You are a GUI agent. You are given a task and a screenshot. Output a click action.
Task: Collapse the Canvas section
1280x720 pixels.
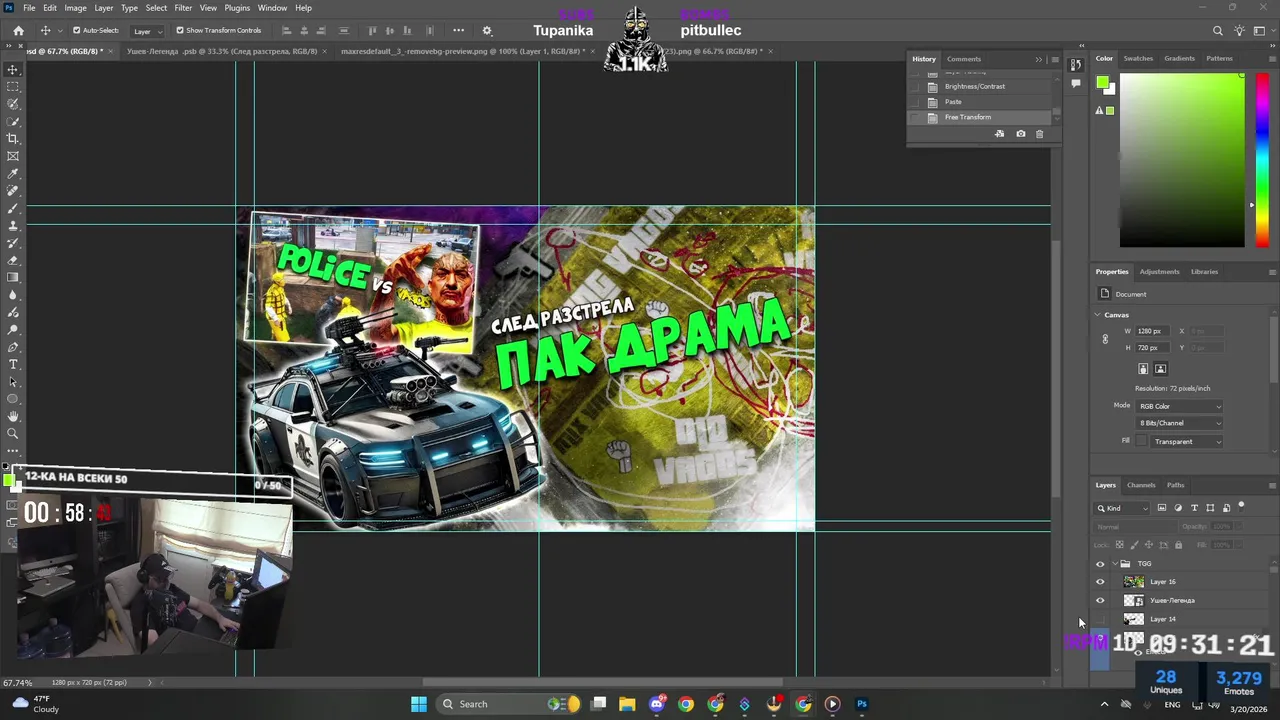pos(1097,315)
